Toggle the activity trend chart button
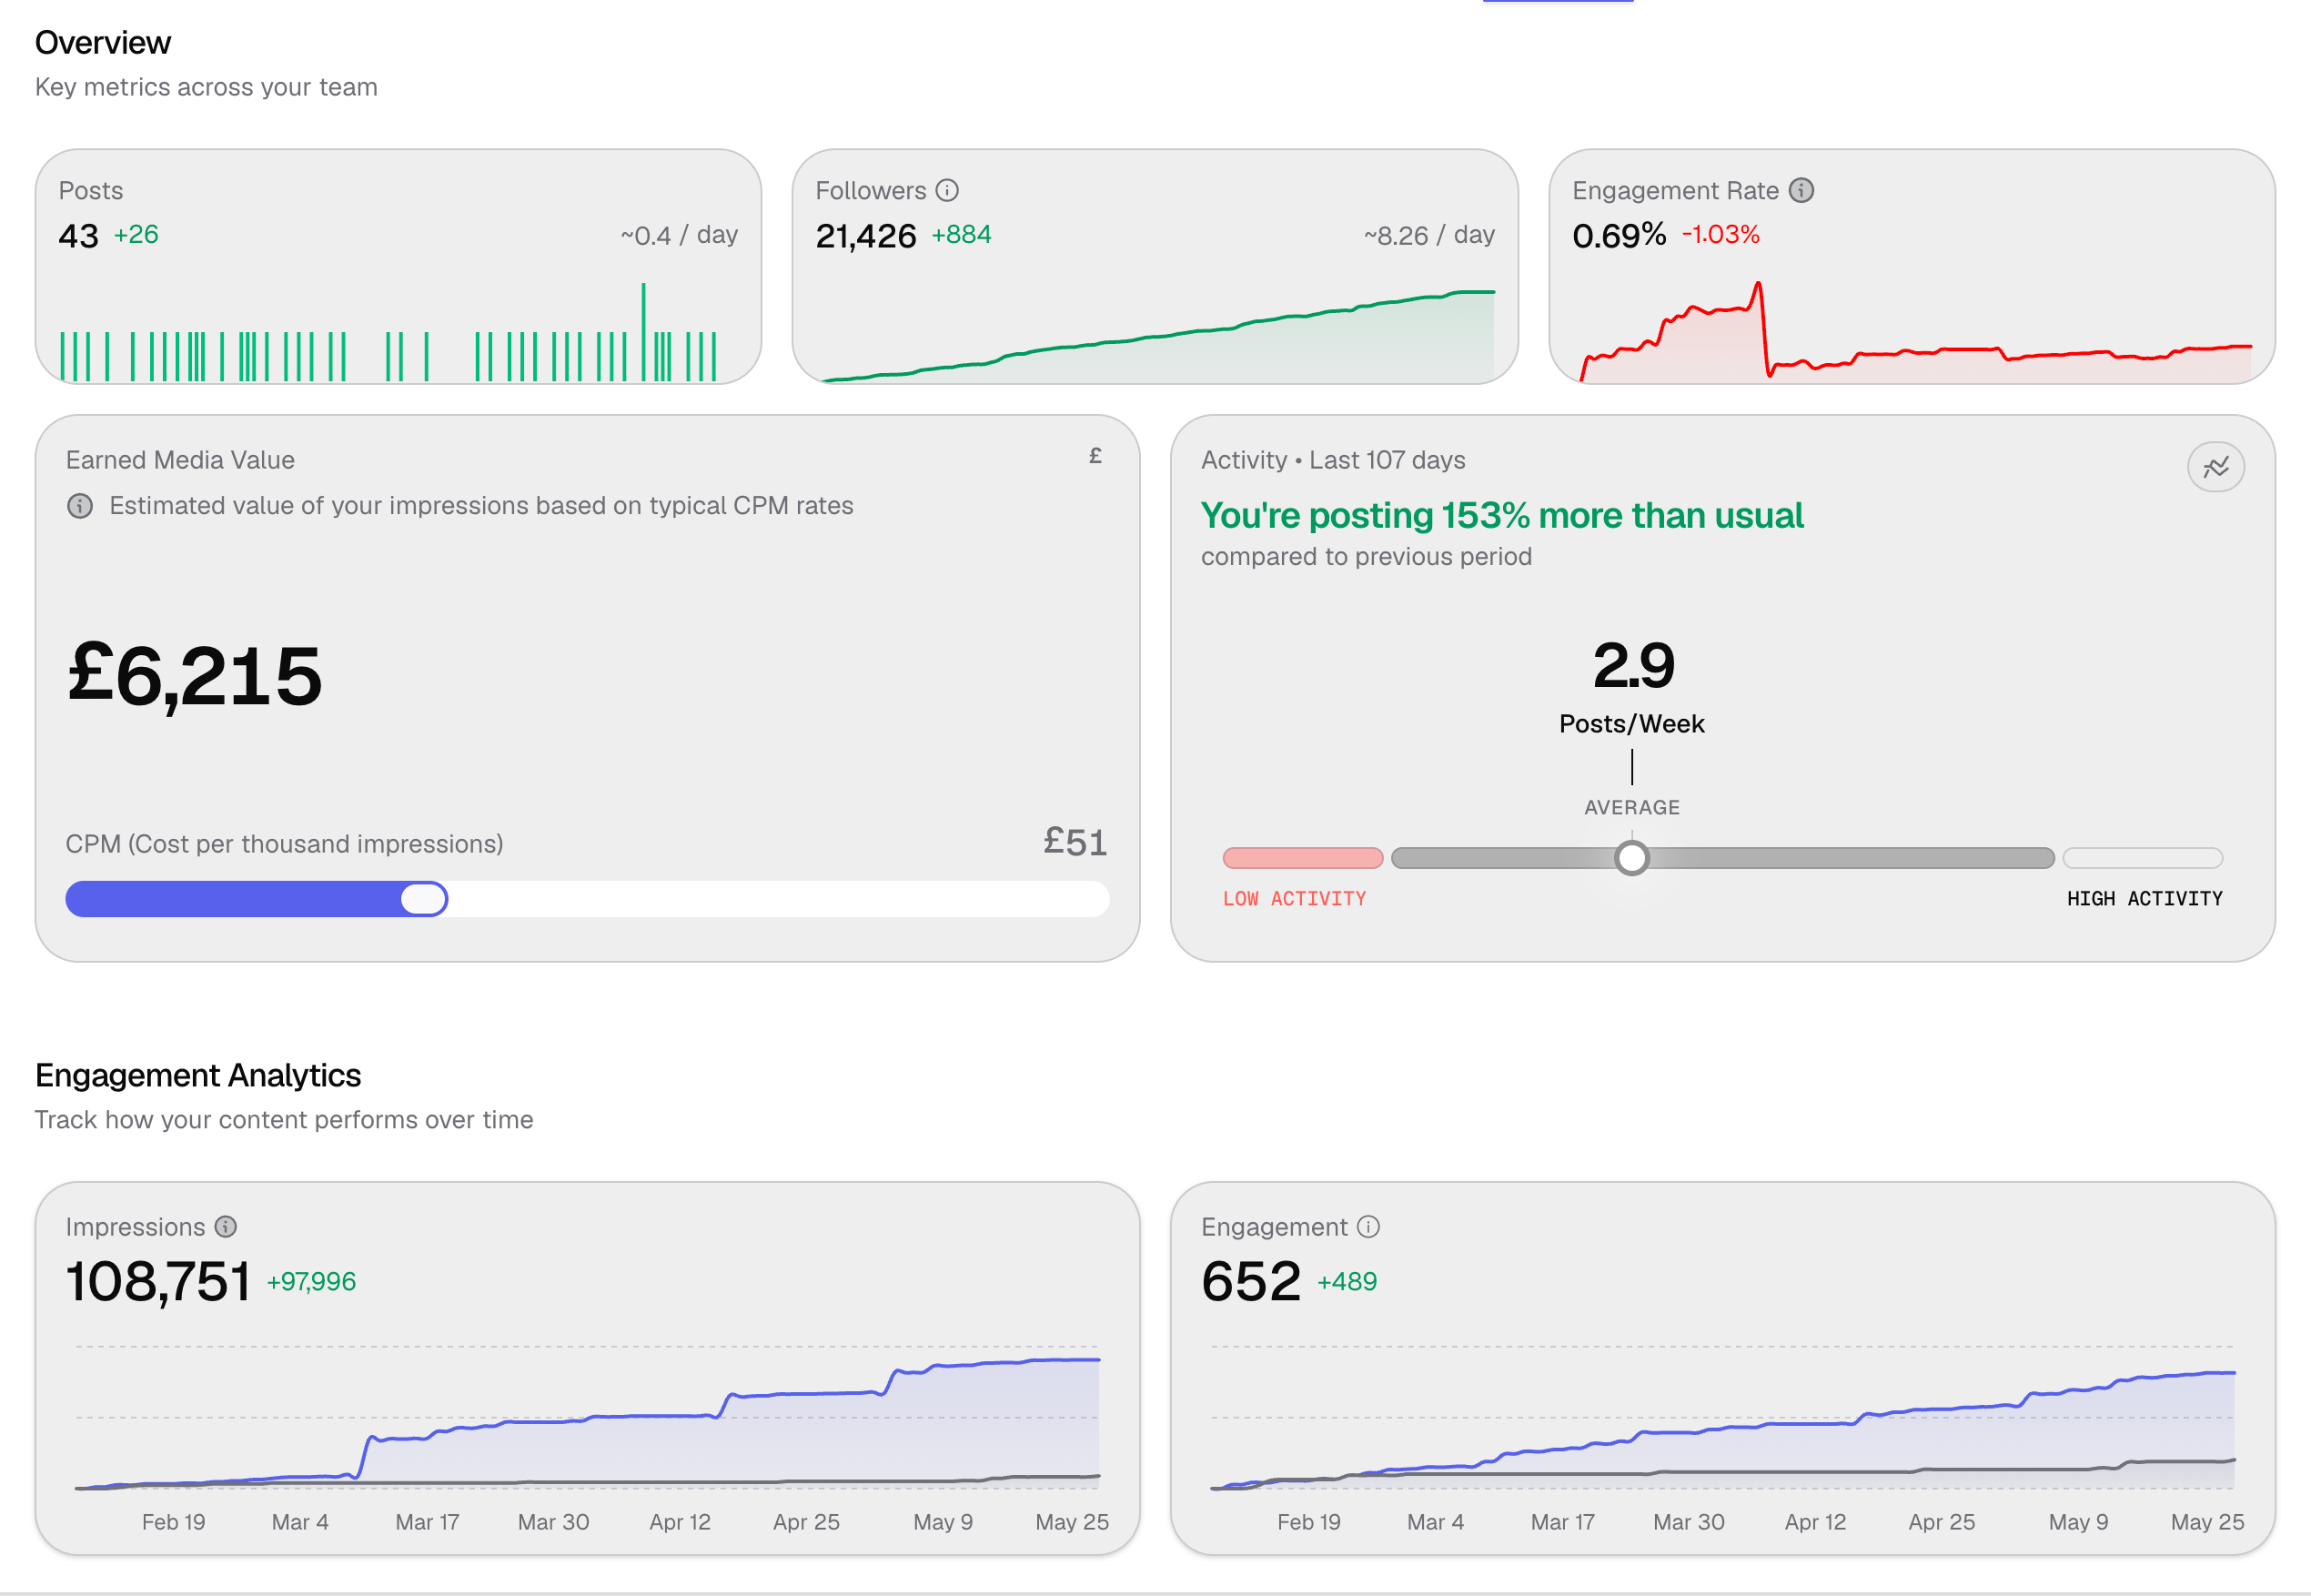The width and height of the screenshot is (2311, 1596). [x=2215, y=467]
